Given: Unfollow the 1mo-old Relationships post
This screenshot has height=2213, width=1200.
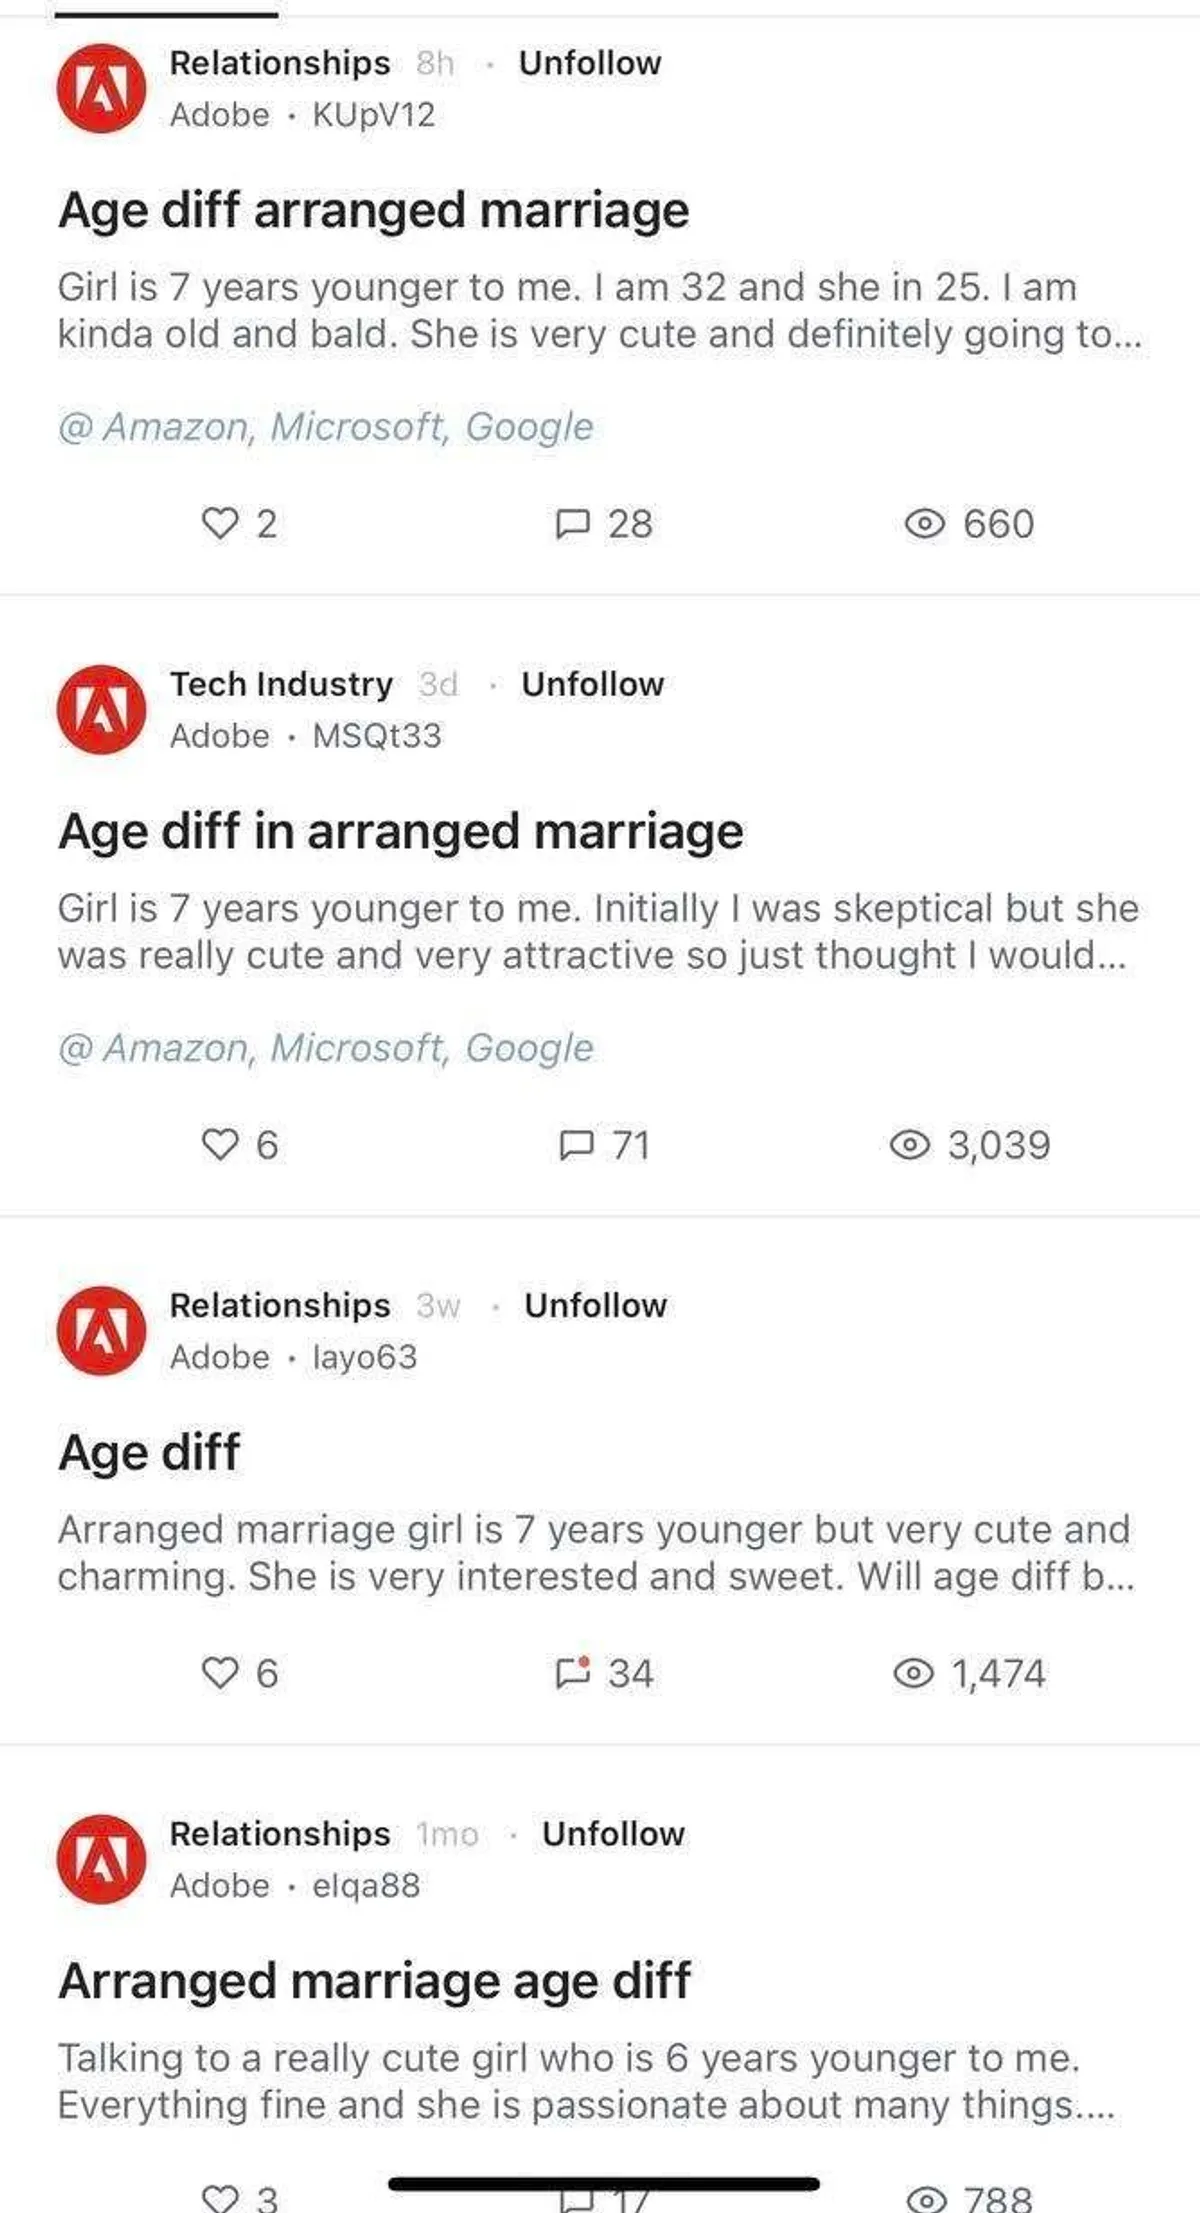Looking at the screenshot, I should pyautogui.click(x=613, y=1833).
